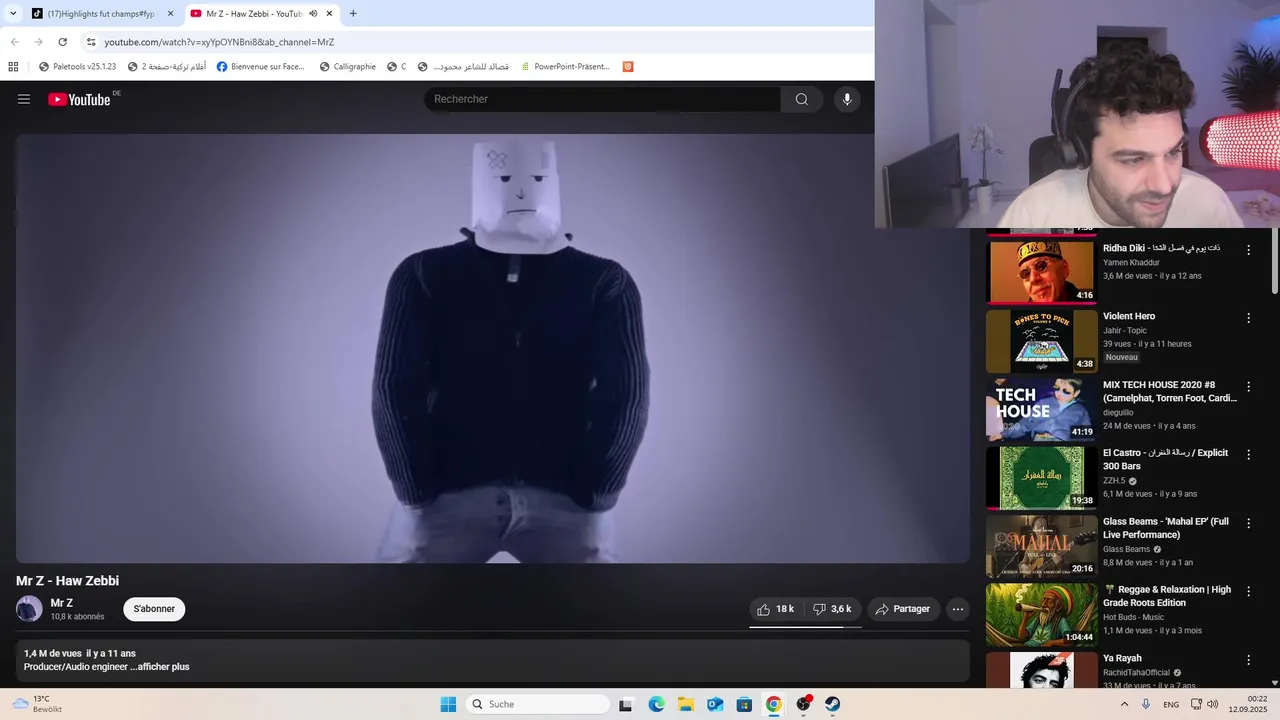Start voice search with microphone icon
Image resolution: width=1280 pixels, height=720 pixels.
click(x=847, y=99)
